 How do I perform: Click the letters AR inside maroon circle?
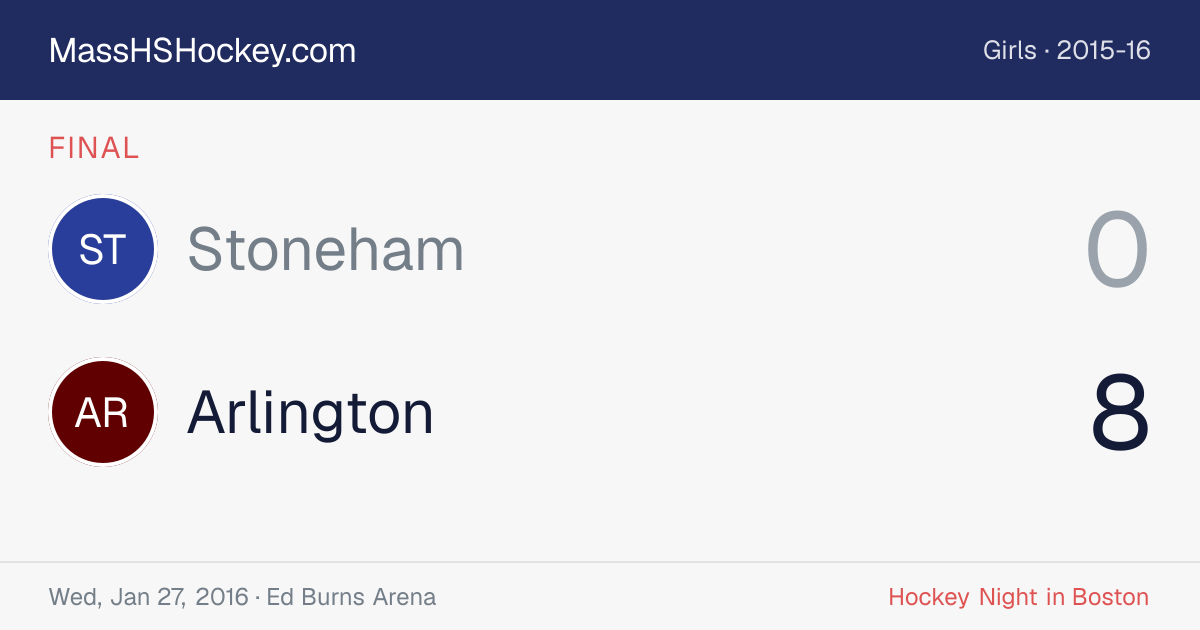coord(102,412)
